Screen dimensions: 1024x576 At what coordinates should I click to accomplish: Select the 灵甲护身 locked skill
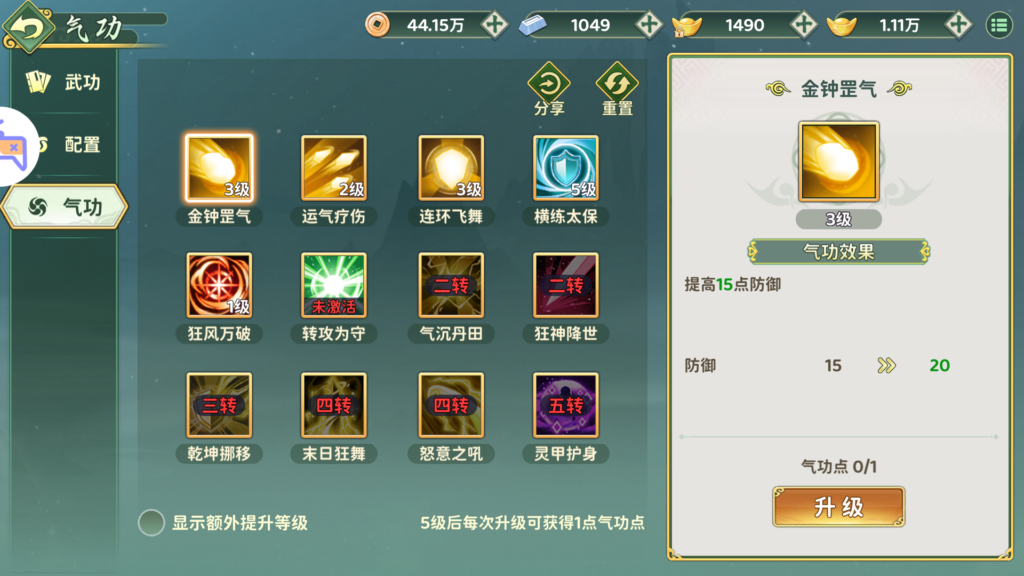pyautogui.click(x=566, y=405)
